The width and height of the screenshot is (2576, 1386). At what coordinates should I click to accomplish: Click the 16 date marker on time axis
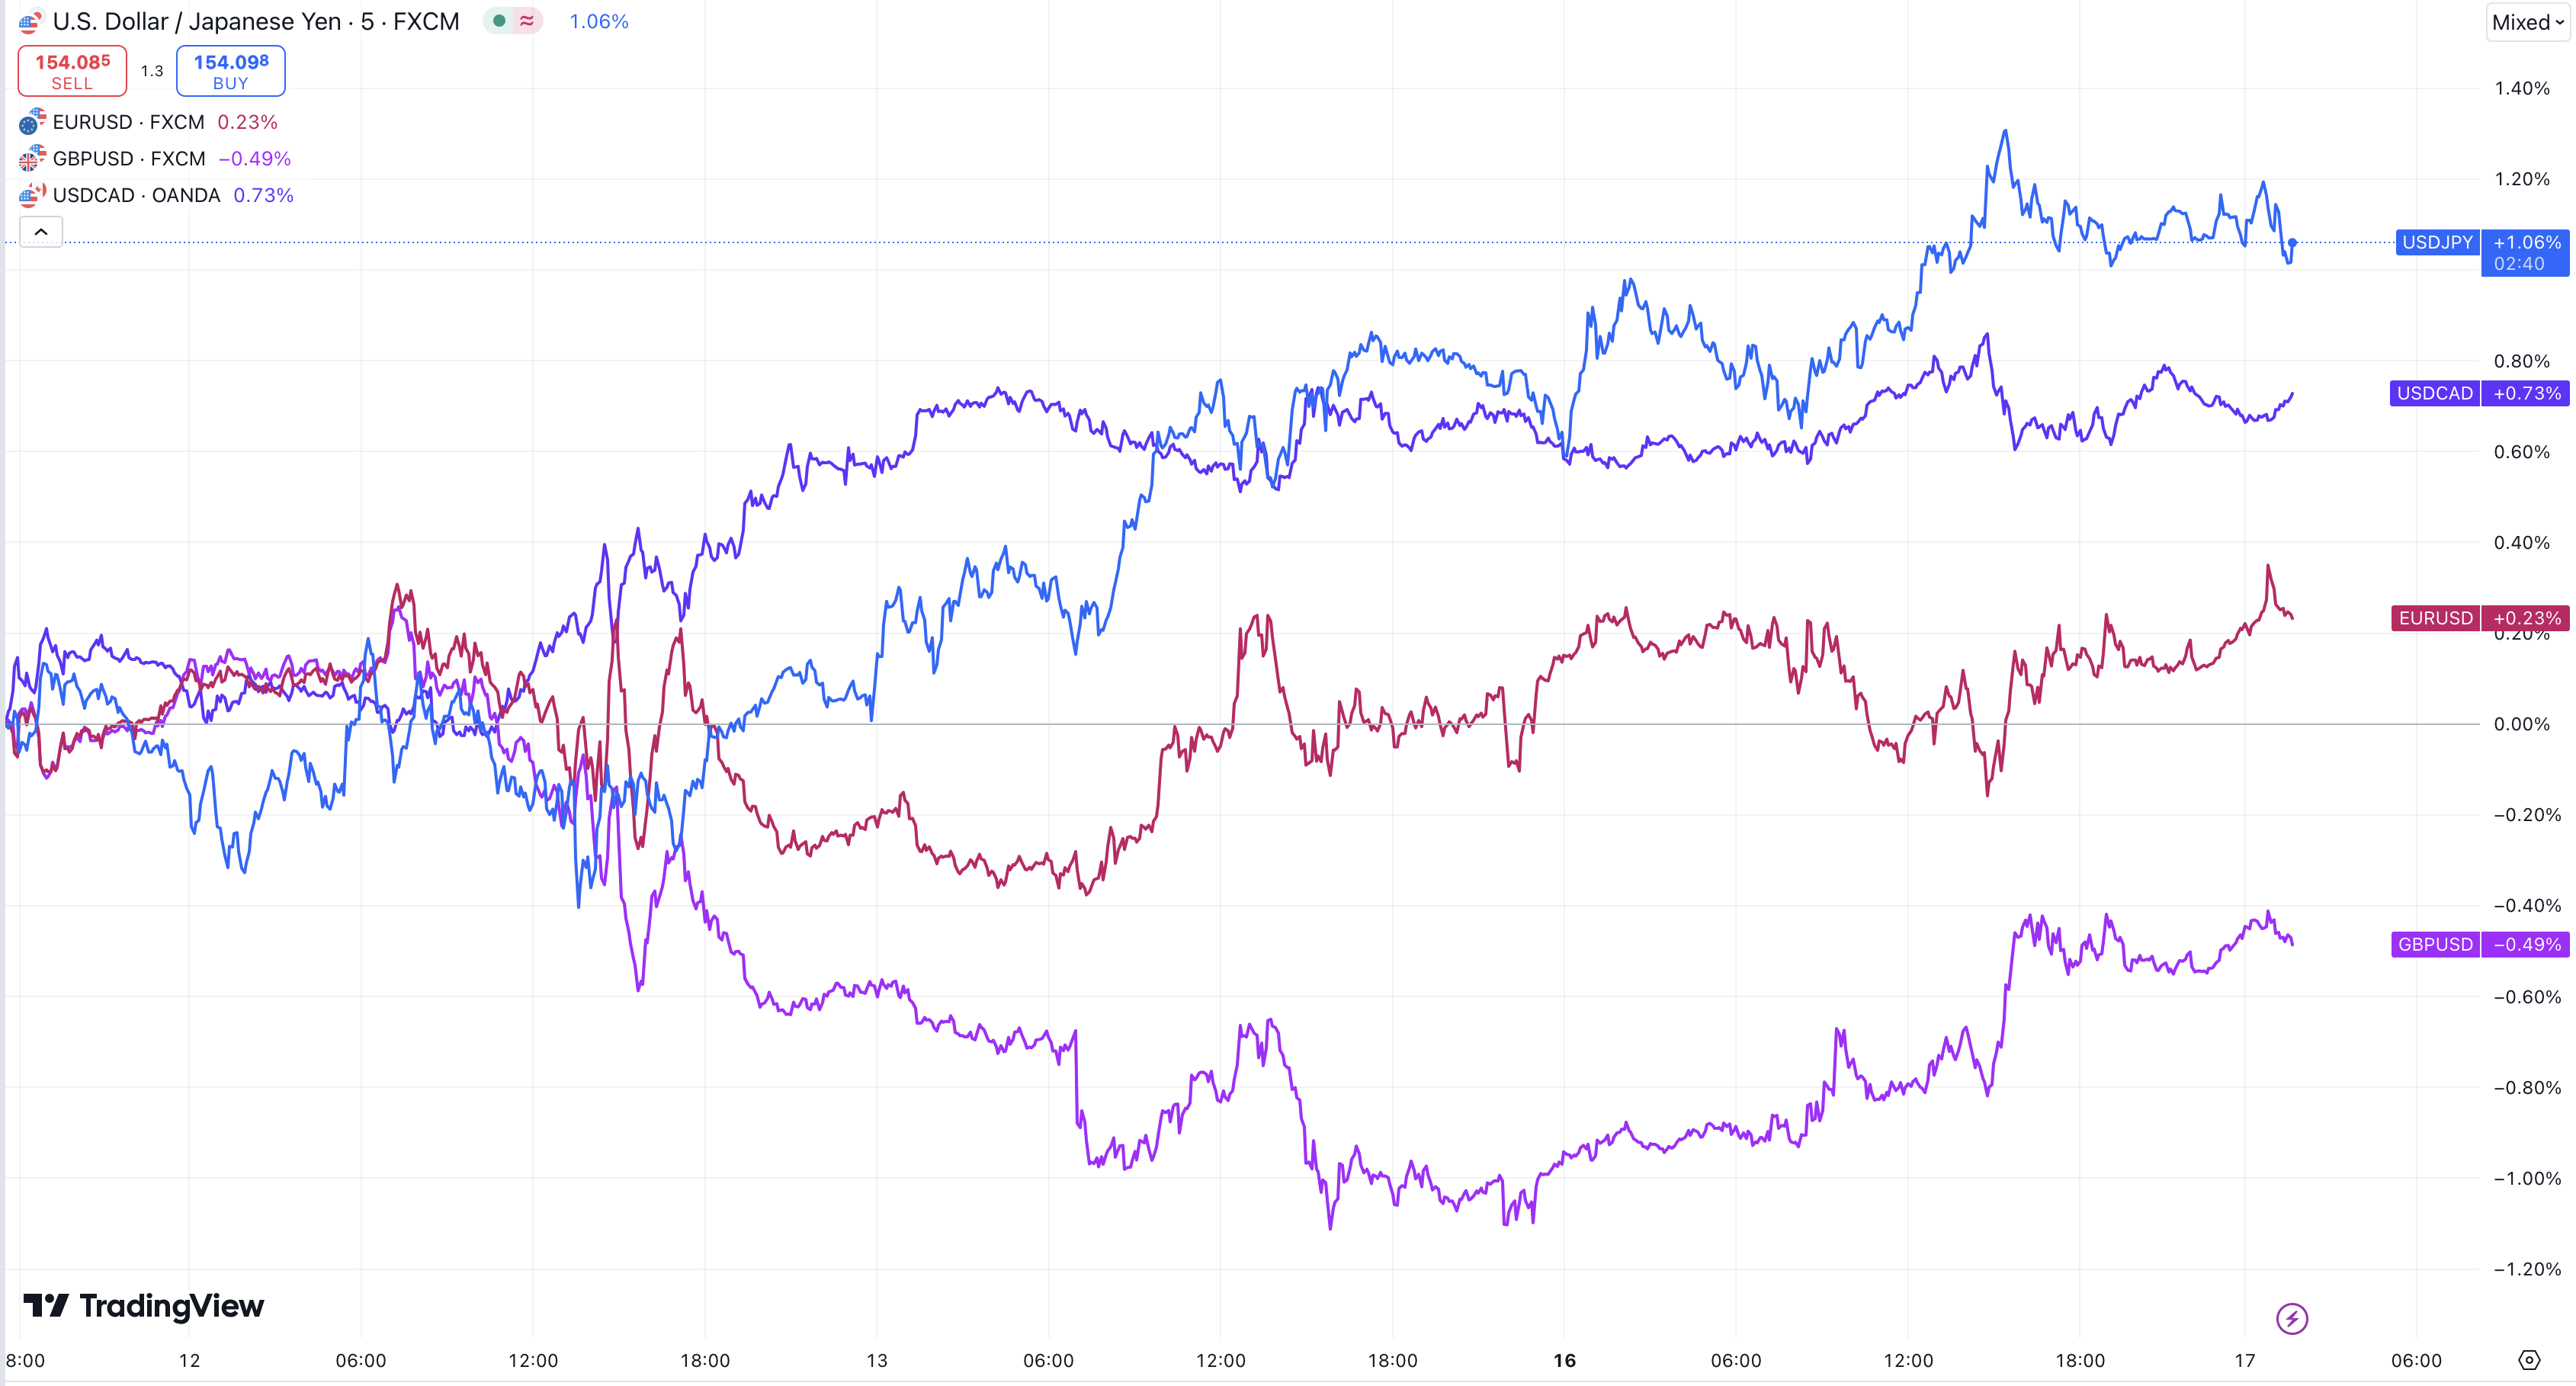1564,1360
